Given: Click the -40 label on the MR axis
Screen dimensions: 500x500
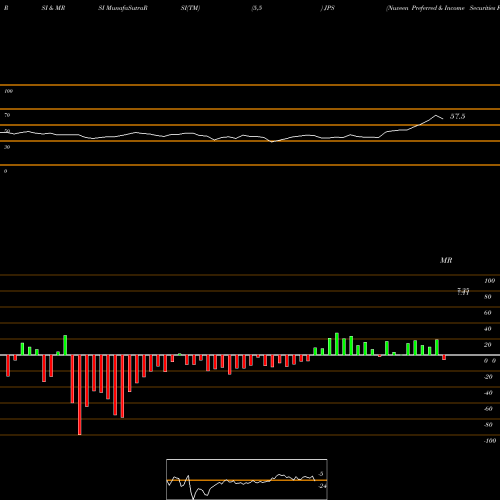Looking at the screenshot, I should click(x=488, y=393).
